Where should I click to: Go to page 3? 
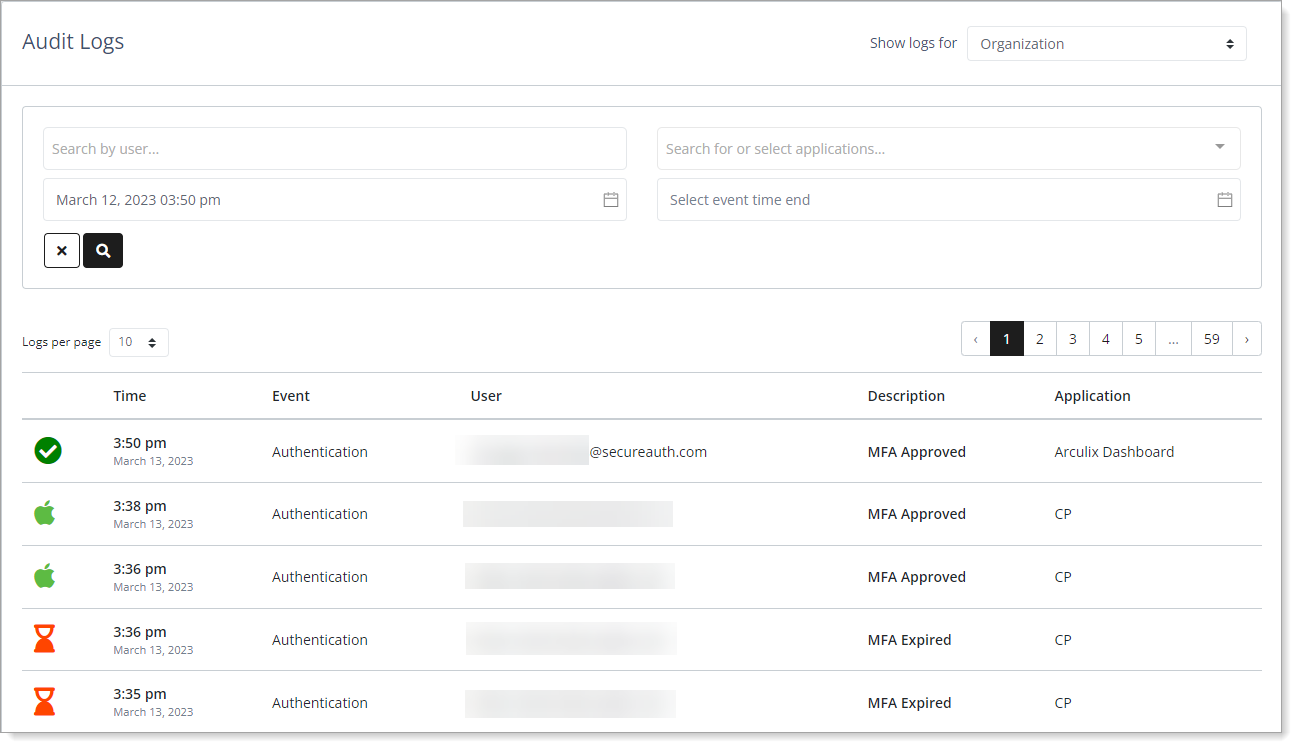point(1073,339)
